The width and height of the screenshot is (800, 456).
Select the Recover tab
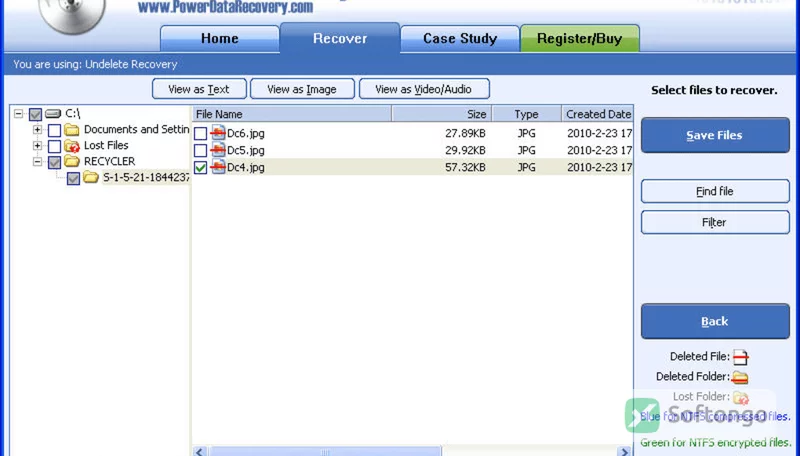click(340, 38)
